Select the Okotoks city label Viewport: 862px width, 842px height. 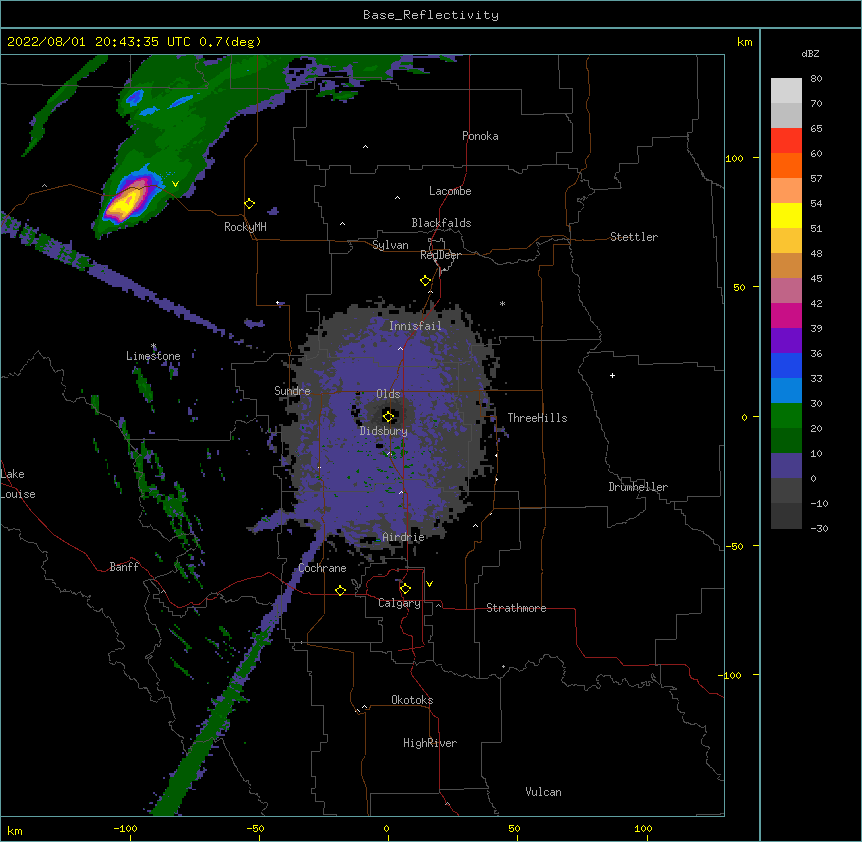412,700
